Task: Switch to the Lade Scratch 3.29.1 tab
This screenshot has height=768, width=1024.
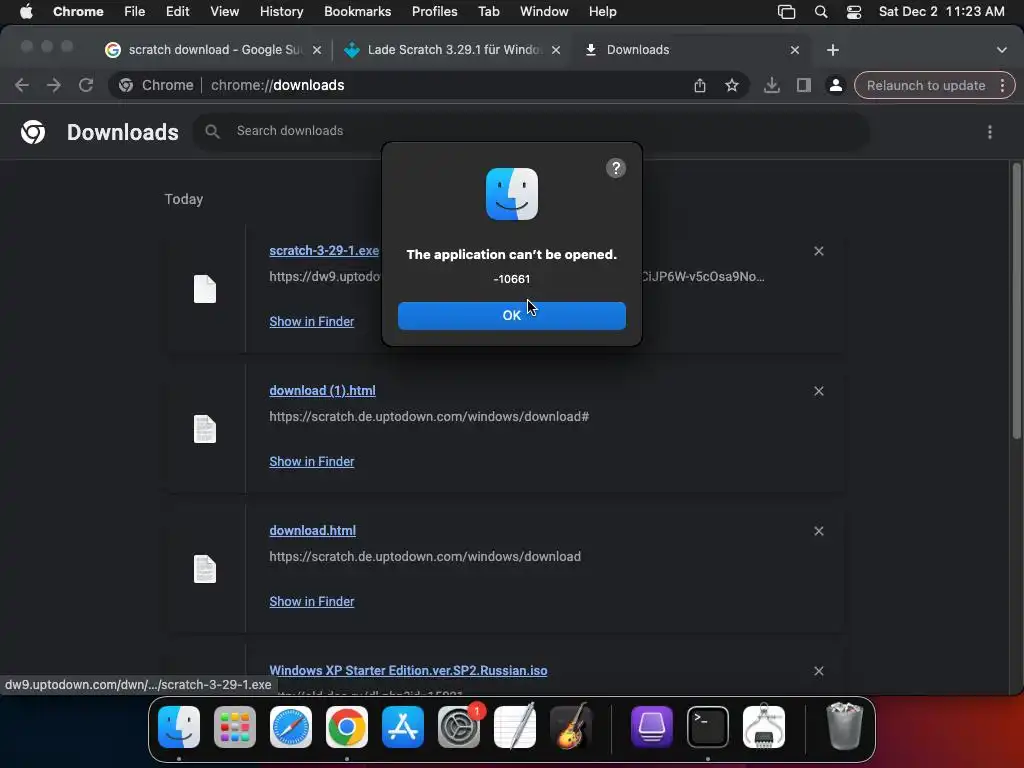Action: [451, 50]
